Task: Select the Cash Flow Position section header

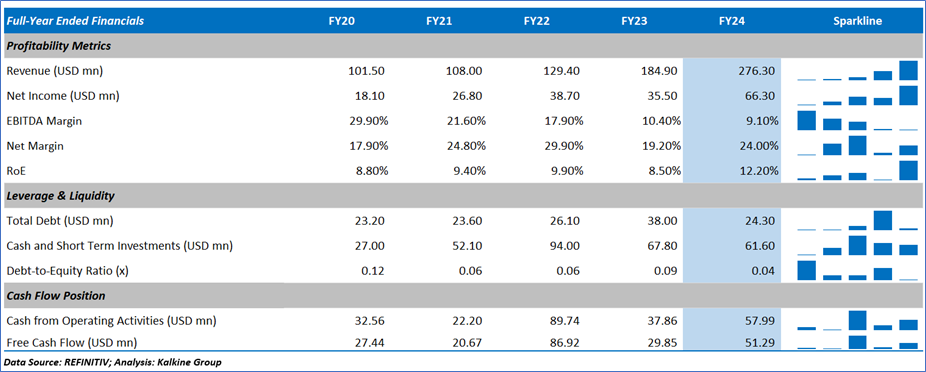Action: tap(462, 295)
